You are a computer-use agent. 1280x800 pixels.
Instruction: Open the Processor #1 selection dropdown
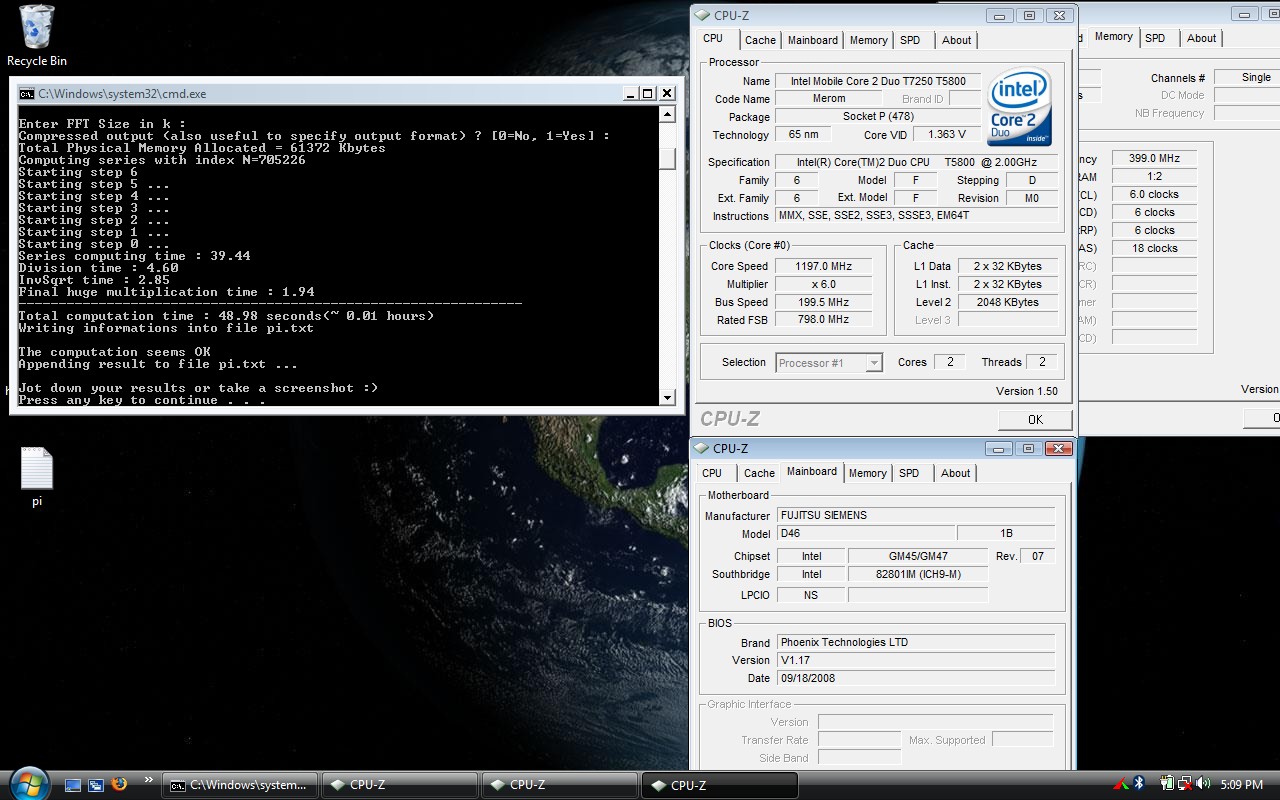click(829, 363)
